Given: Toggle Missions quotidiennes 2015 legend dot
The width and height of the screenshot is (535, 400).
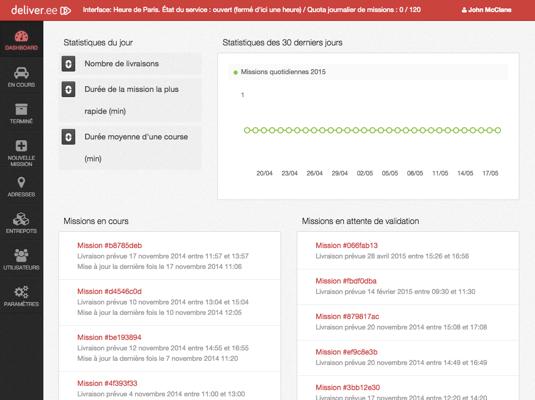Looking at the screenshot, I should [x=235, y=72].
